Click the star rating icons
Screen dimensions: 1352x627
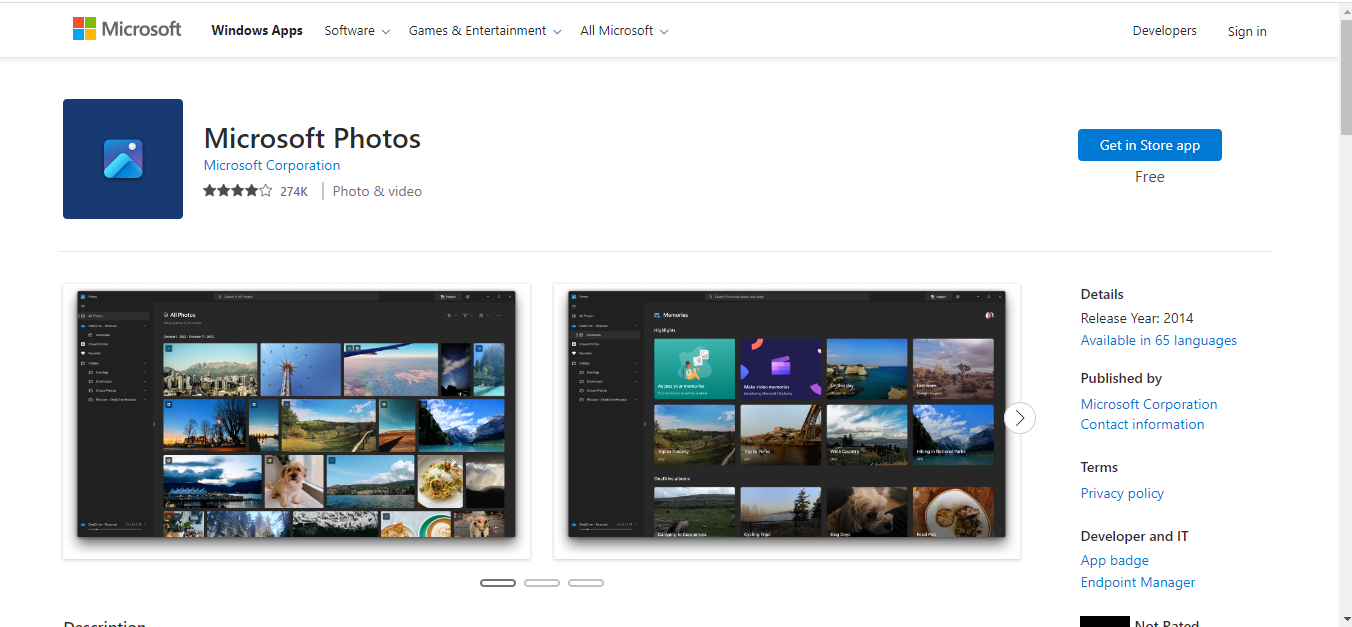coord(237,191)
